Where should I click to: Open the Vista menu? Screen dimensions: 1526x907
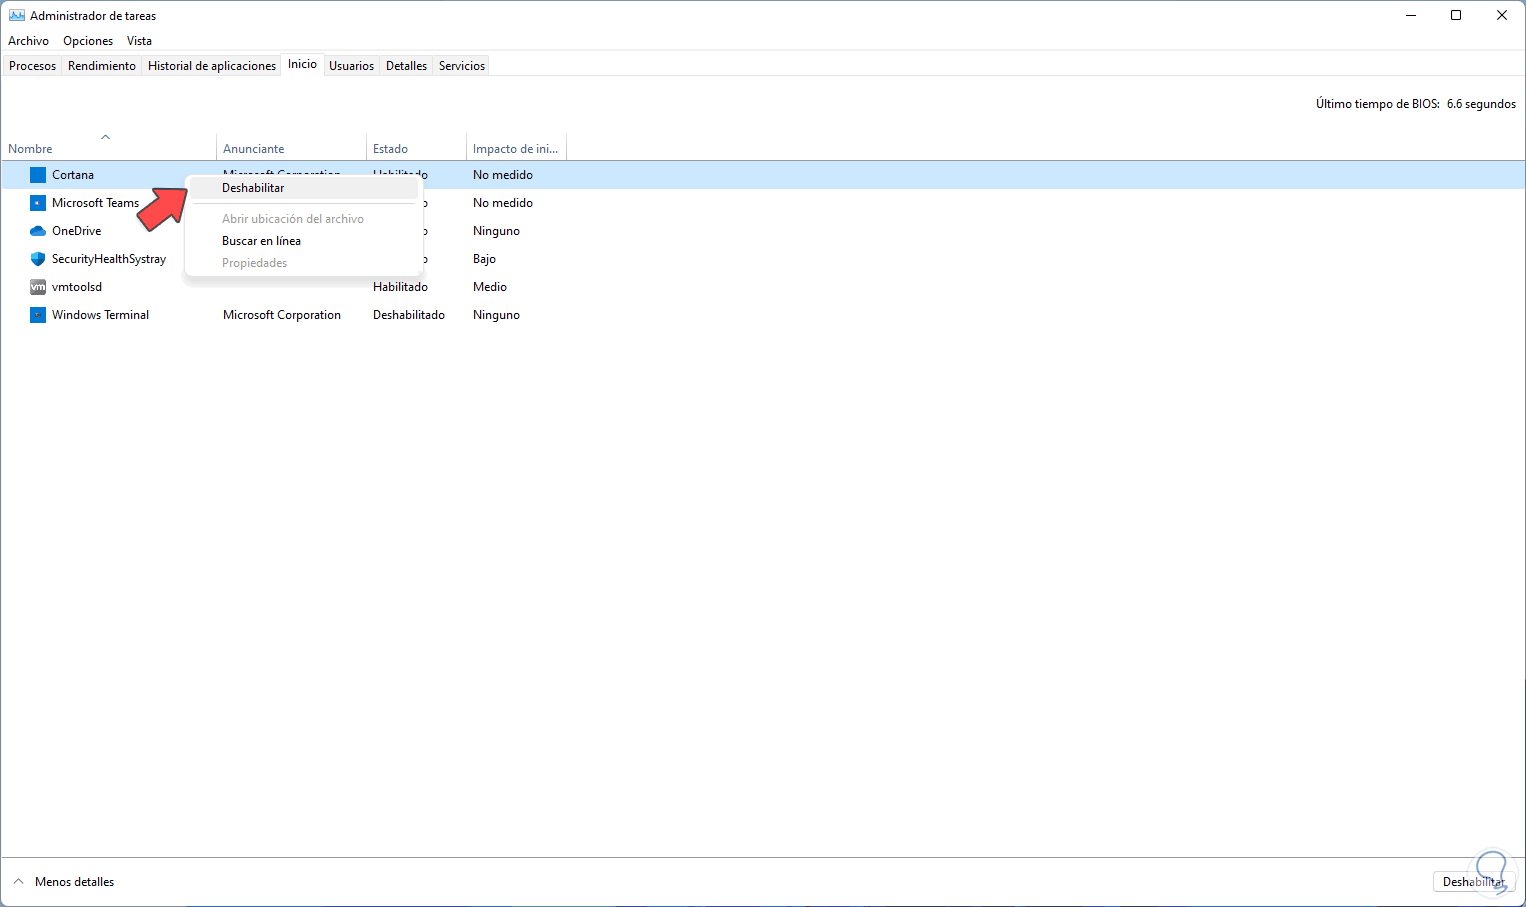pos(139,41)
